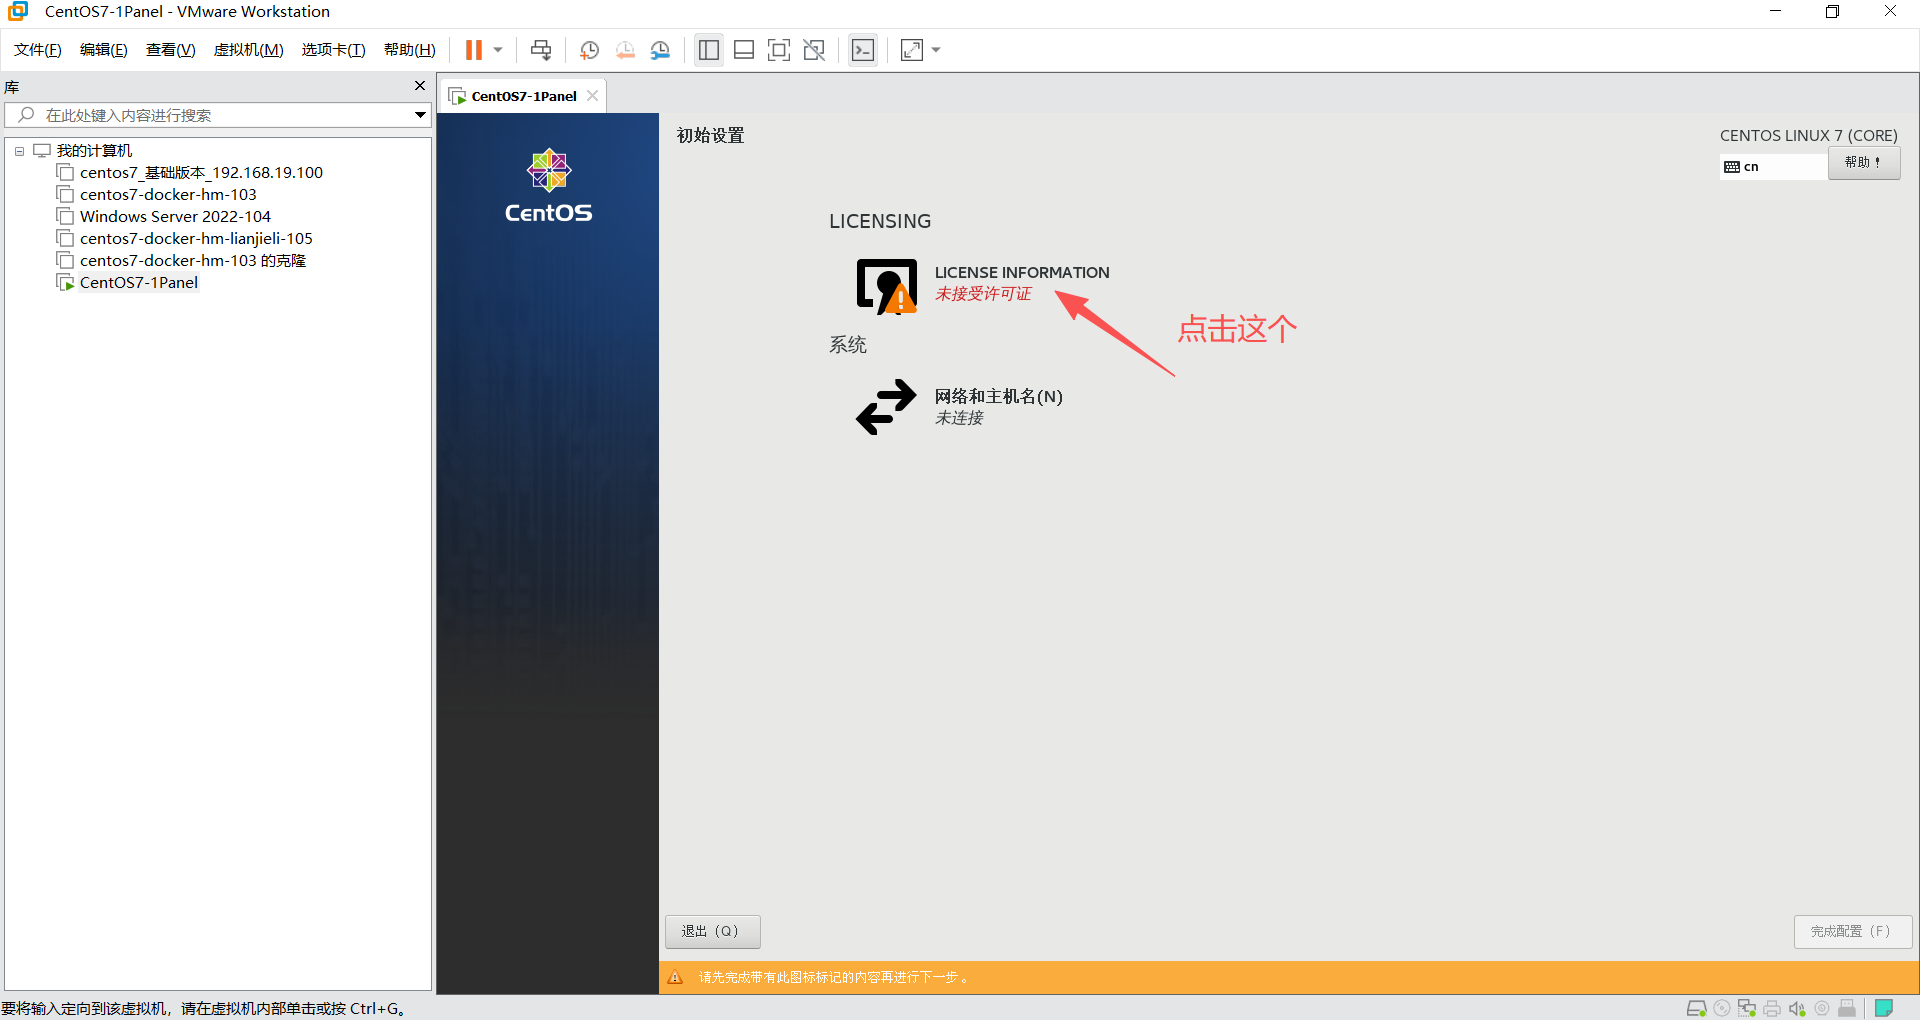The height and width of the screenshot is (1020, 1920).
Task: Click the message log note icon
Action: tap(1884, 1008)
